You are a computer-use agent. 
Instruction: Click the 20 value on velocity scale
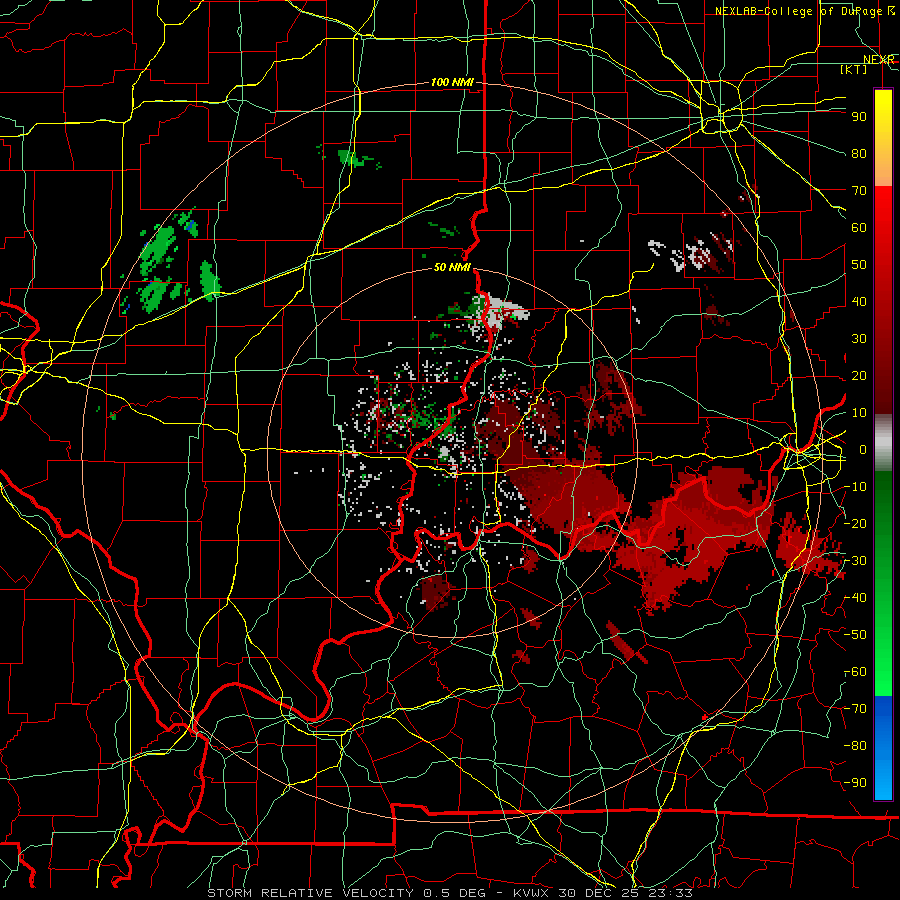[x=859, y=375]
